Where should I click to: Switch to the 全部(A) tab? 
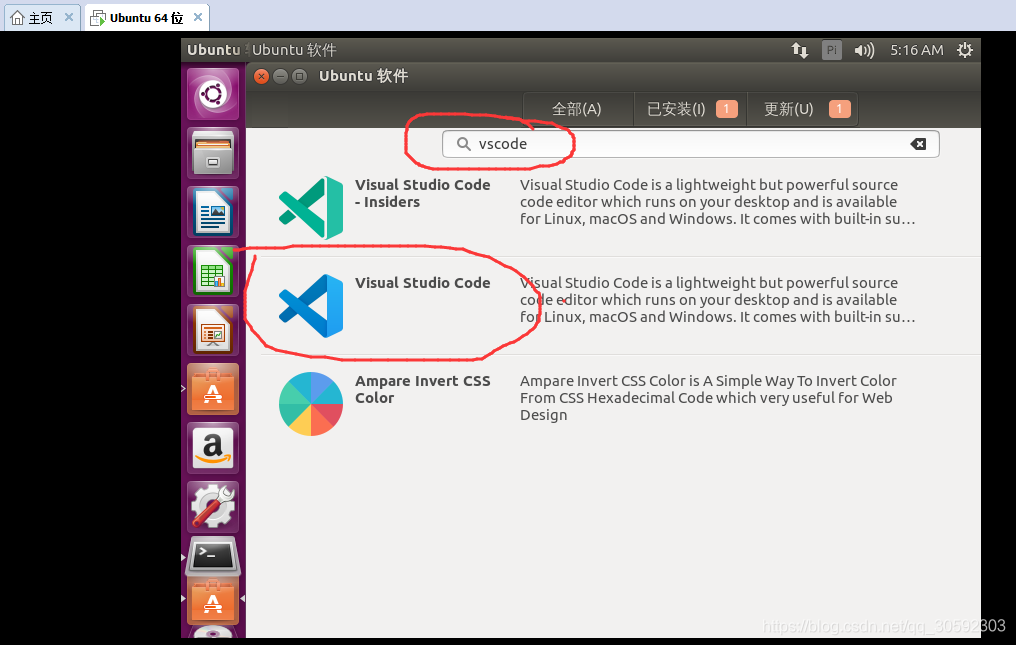pyautogui.click(x=577, y=109)
